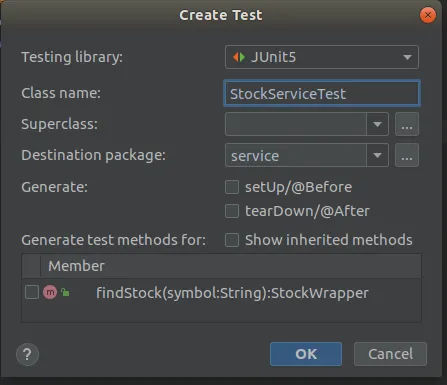Toggle Show inherited methods checkbox
The height and width of the screenshot is (385, 447).
pyautogui.click(x=232, y=240)
